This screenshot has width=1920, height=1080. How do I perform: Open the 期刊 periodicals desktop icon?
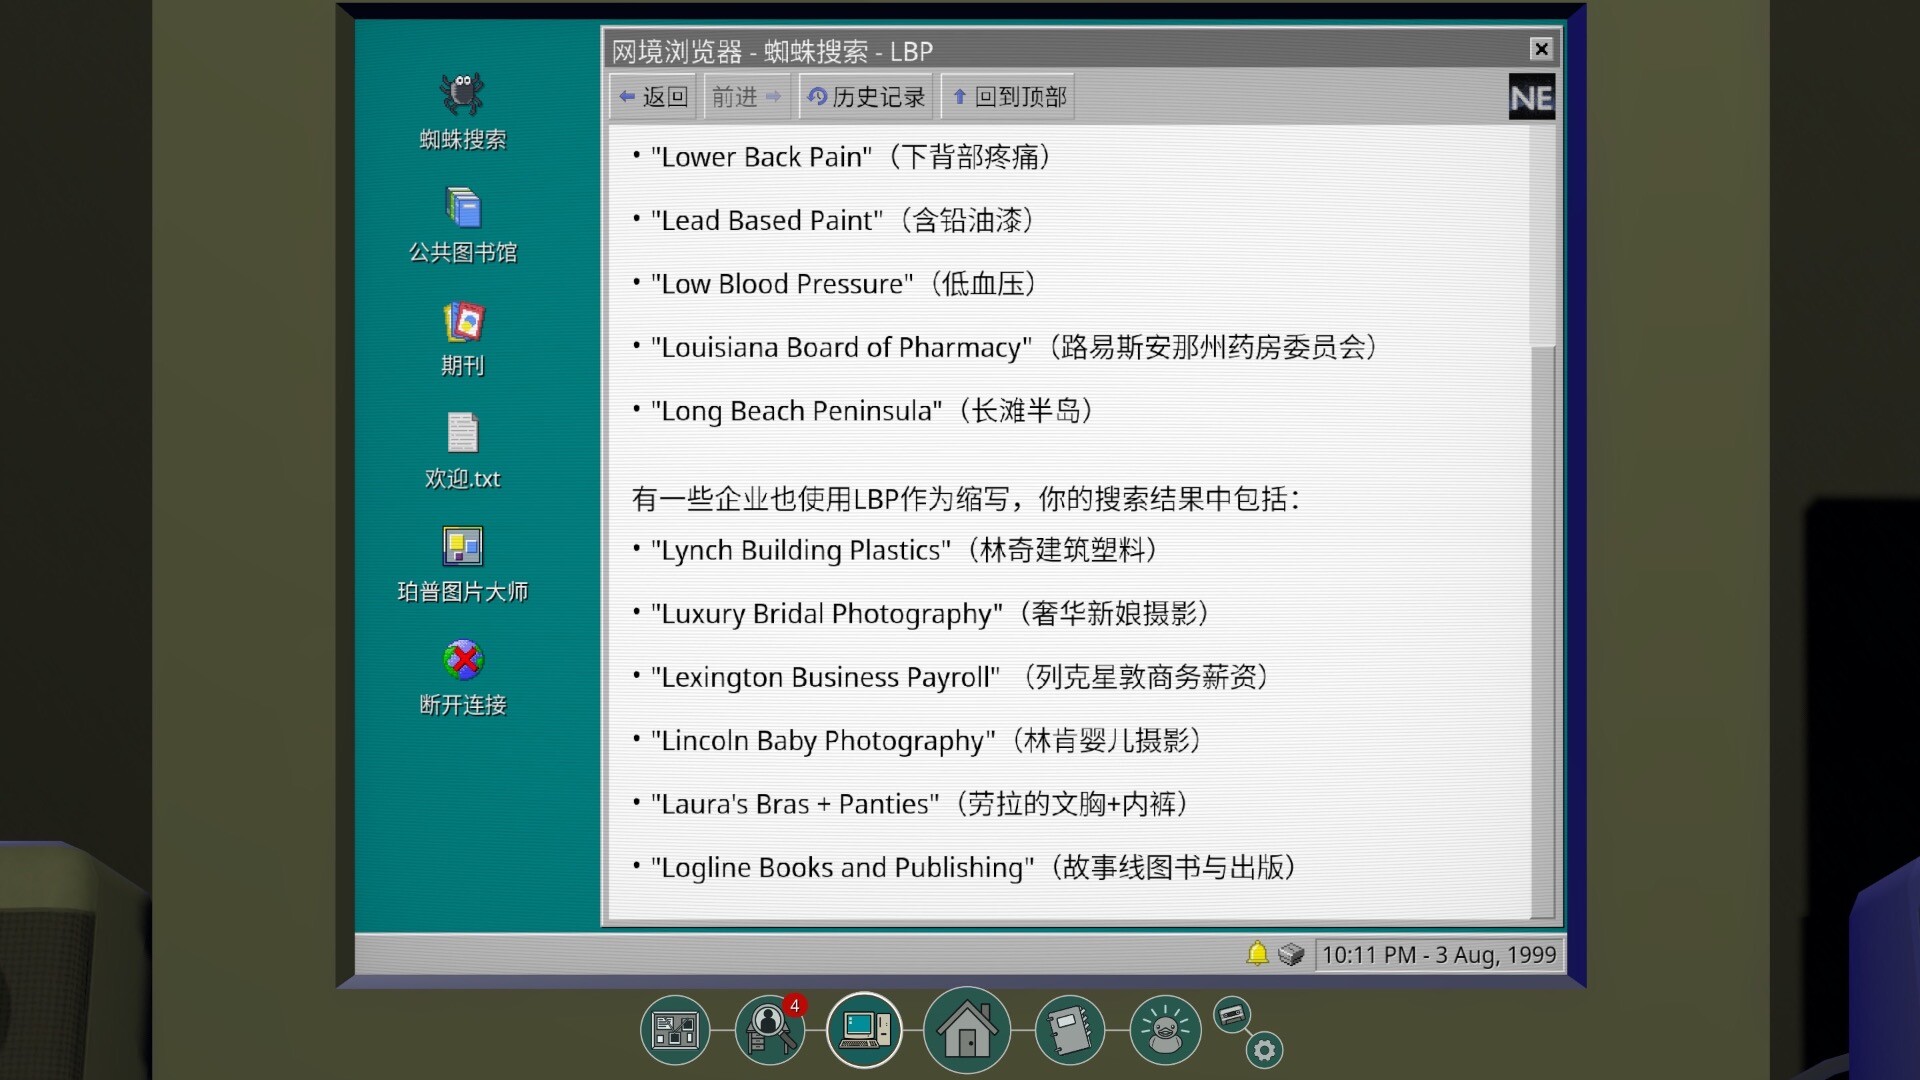click(x=462, y=323)
